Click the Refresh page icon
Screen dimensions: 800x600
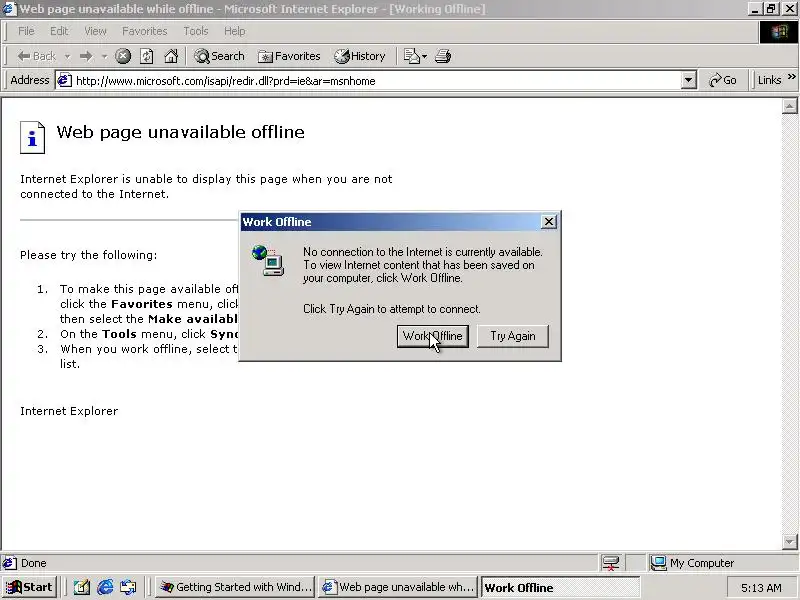(x=147, y=56)
